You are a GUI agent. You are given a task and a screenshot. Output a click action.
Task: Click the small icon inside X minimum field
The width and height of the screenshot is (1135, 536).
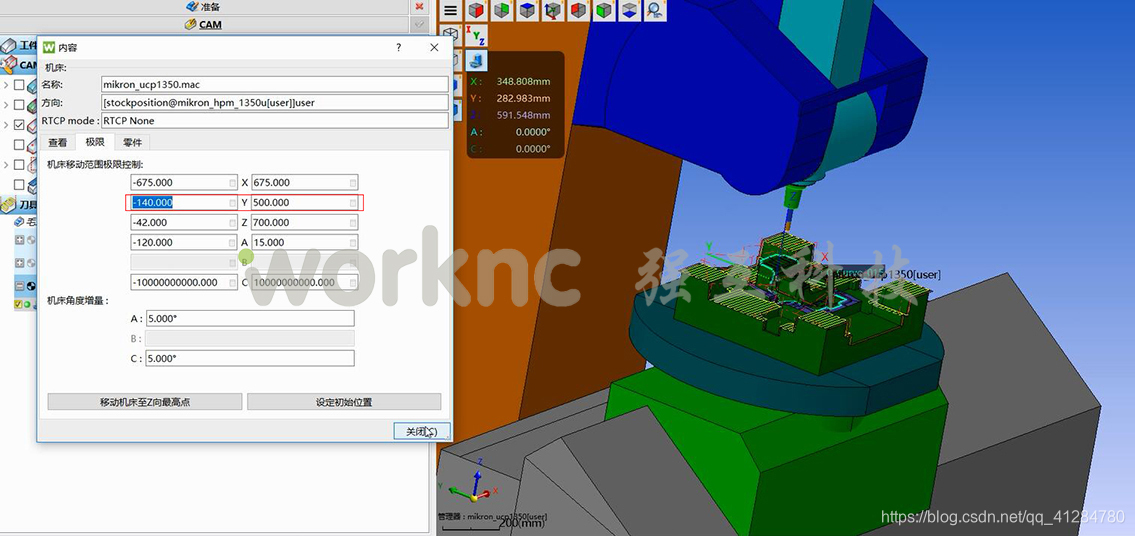[232, 183]
